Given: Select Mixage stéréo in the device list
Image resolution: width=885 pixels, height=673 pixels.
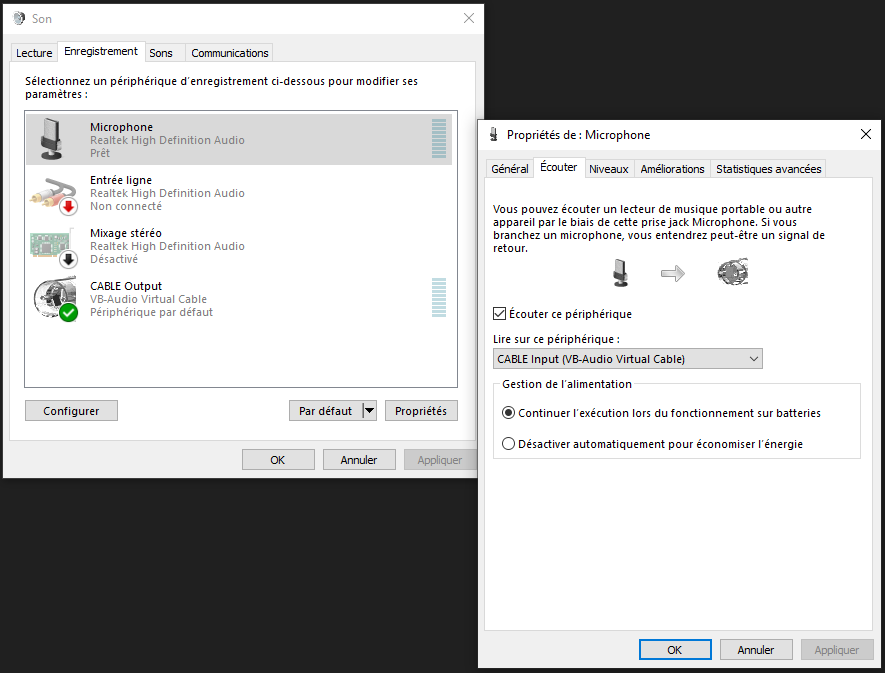Looking at the screenshot, I should point(239,246).
